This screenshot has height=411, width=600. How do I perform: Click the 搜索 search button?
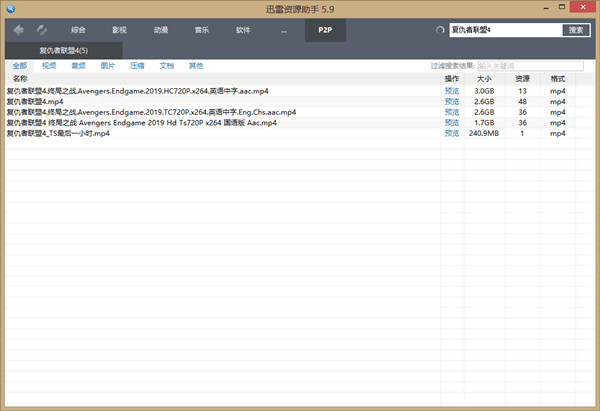click(x=576, y=30)
